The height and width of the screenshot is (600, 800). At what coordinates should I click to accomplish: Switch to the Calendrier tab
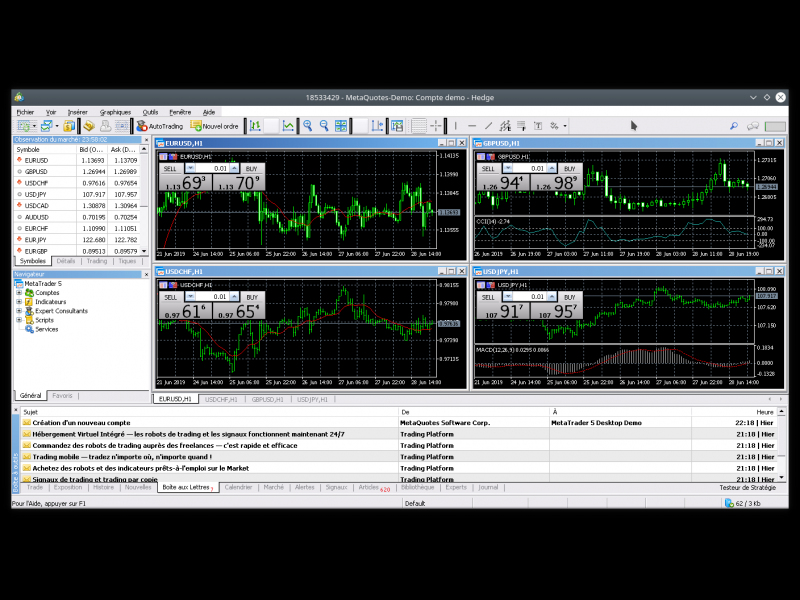(238, 487)
